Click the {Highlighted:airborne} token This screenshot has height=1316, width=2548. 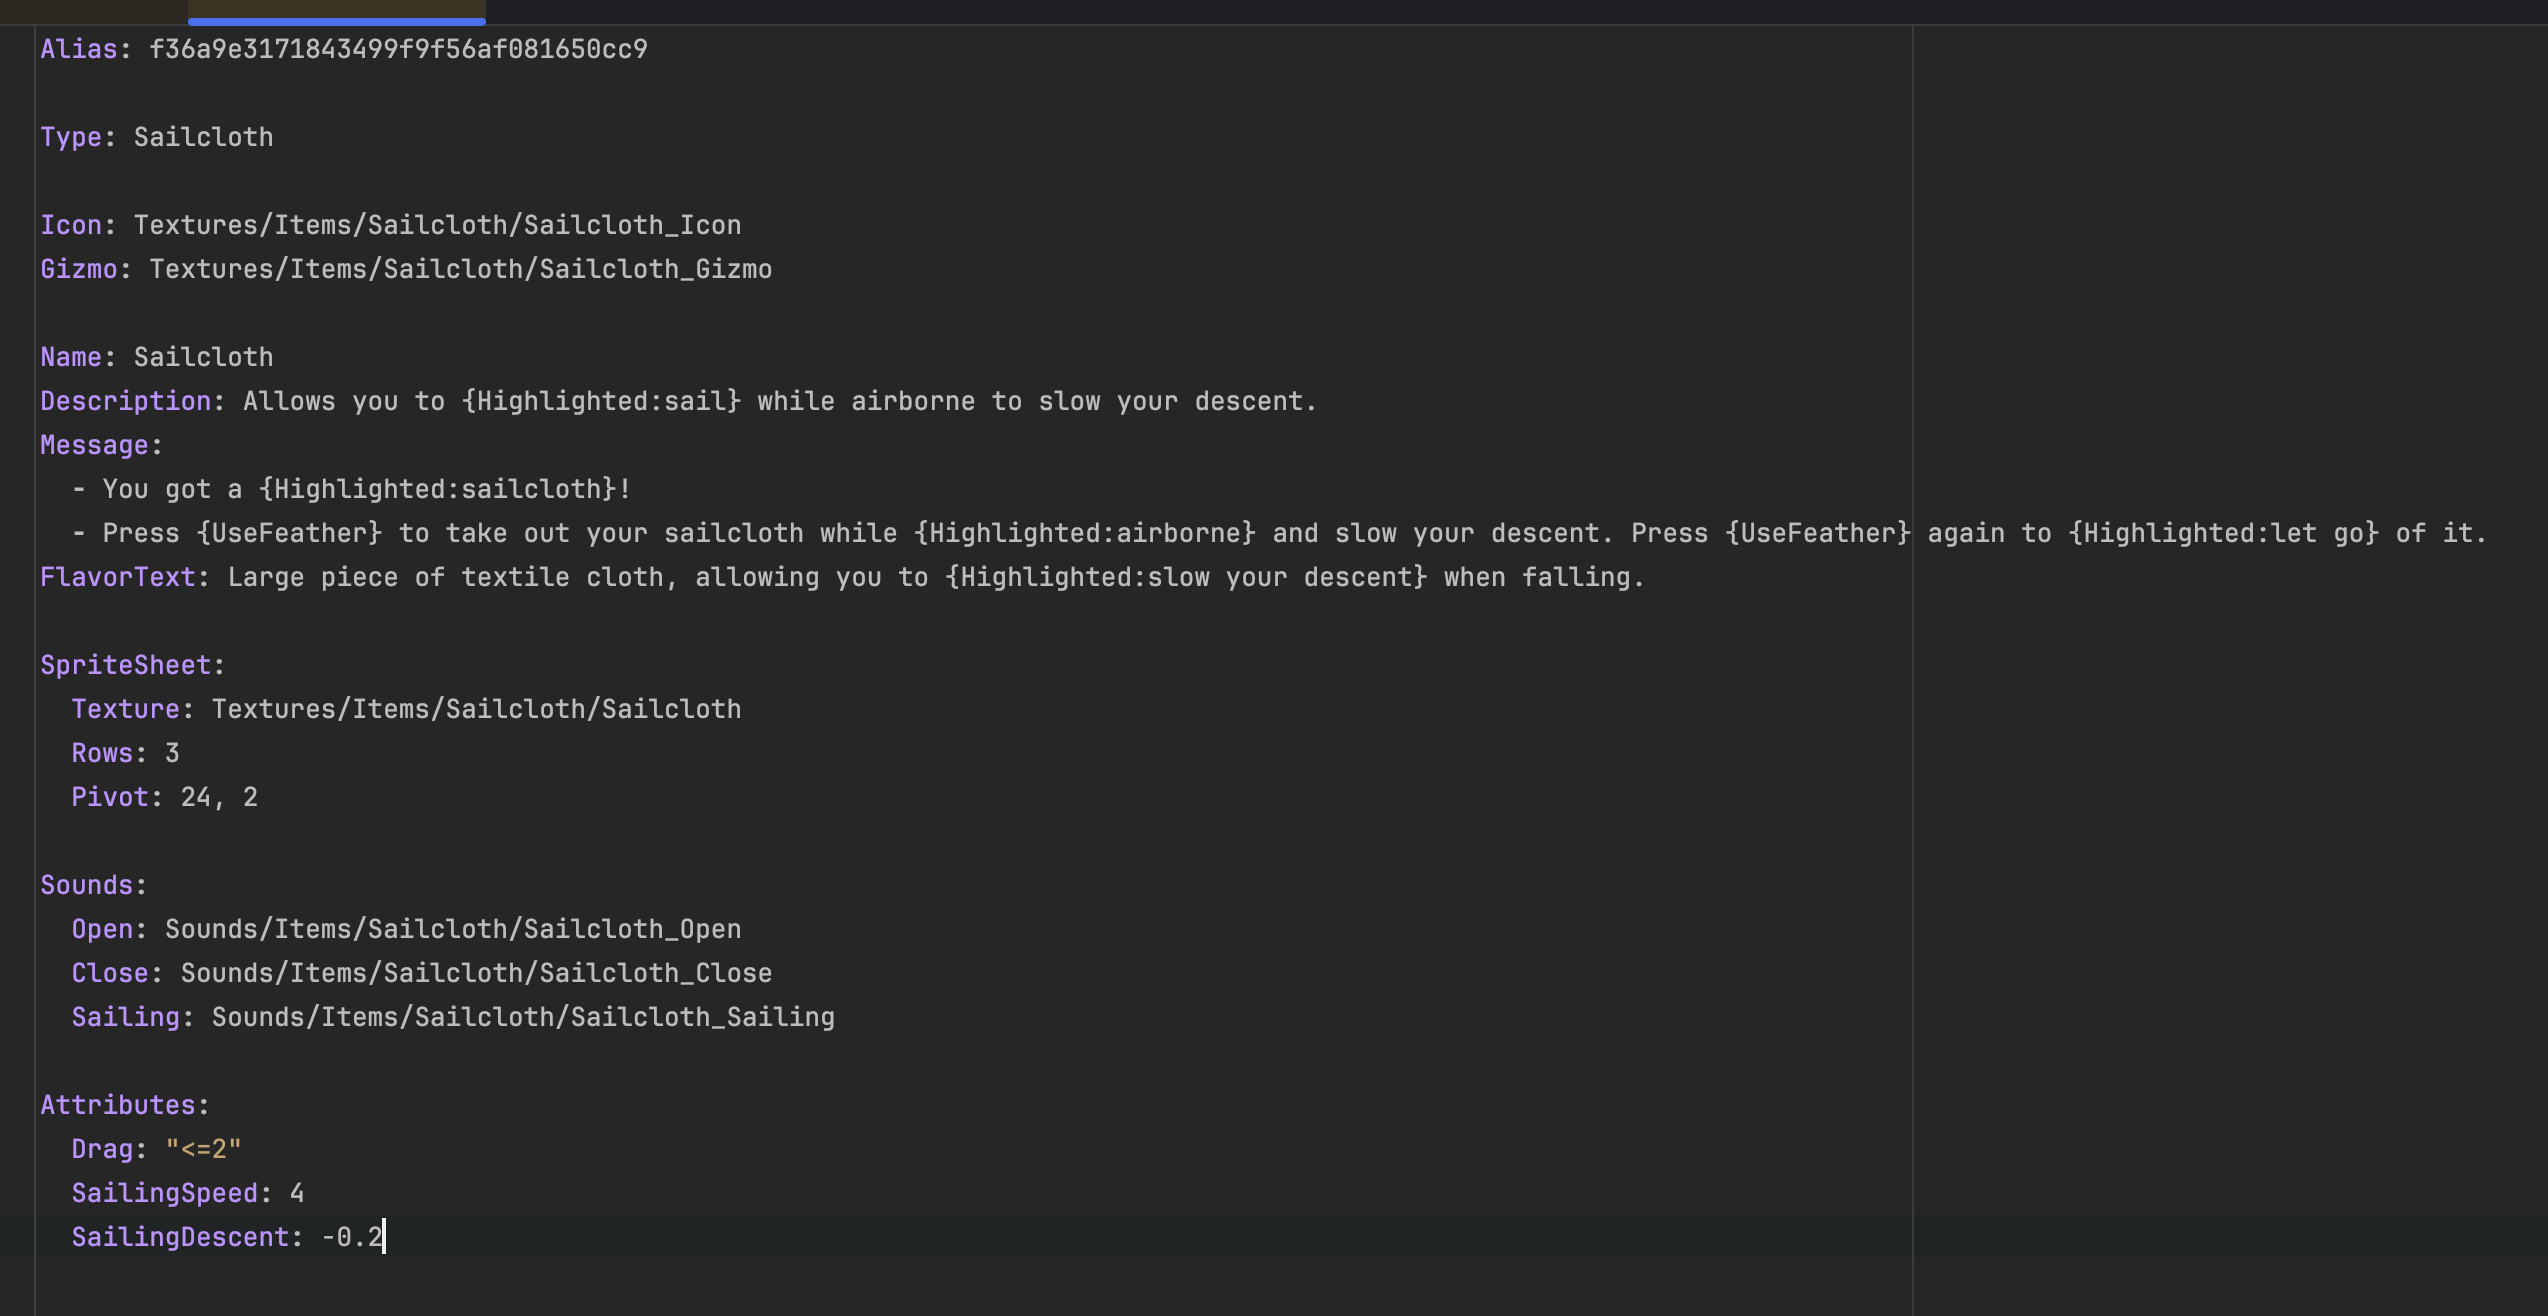(1085, 533)
